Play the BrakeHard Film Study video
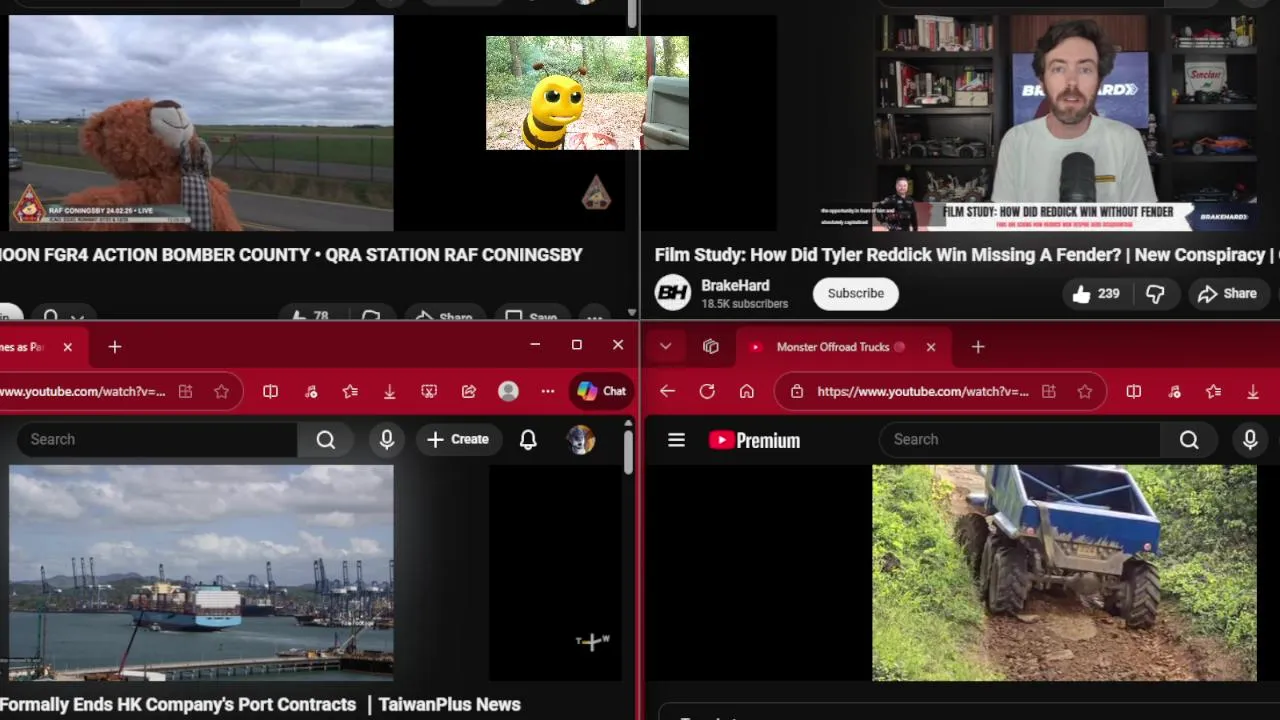Screen dimensions: 1280x720 1064,123
